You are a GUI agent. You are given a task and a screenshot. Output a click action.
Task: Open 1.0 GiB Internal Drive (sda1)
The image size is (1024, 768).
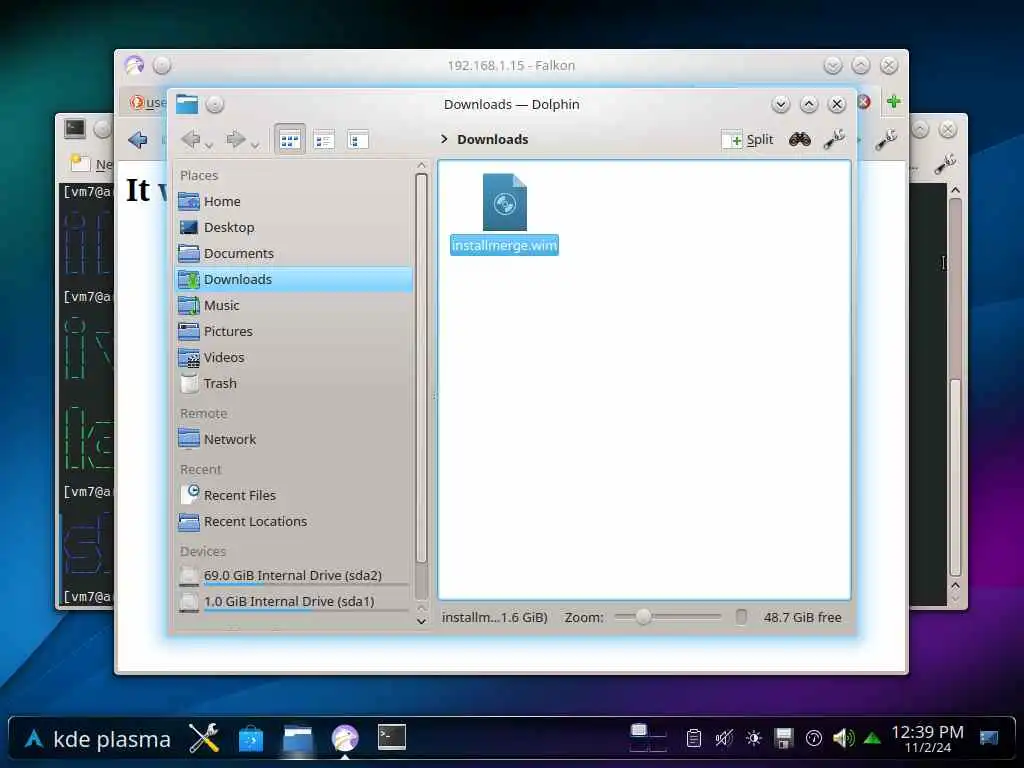pos(294,601)
